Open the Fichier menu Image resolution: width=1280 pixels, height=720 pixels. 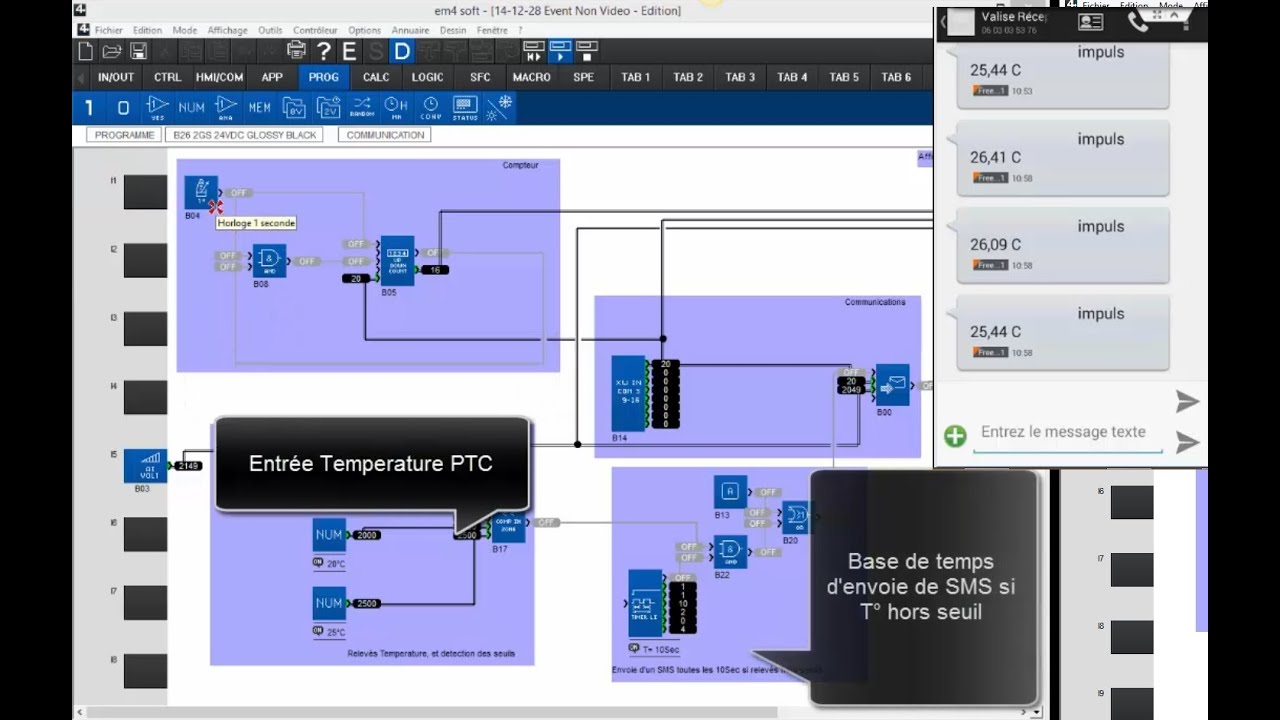click(x=108, y=30)
